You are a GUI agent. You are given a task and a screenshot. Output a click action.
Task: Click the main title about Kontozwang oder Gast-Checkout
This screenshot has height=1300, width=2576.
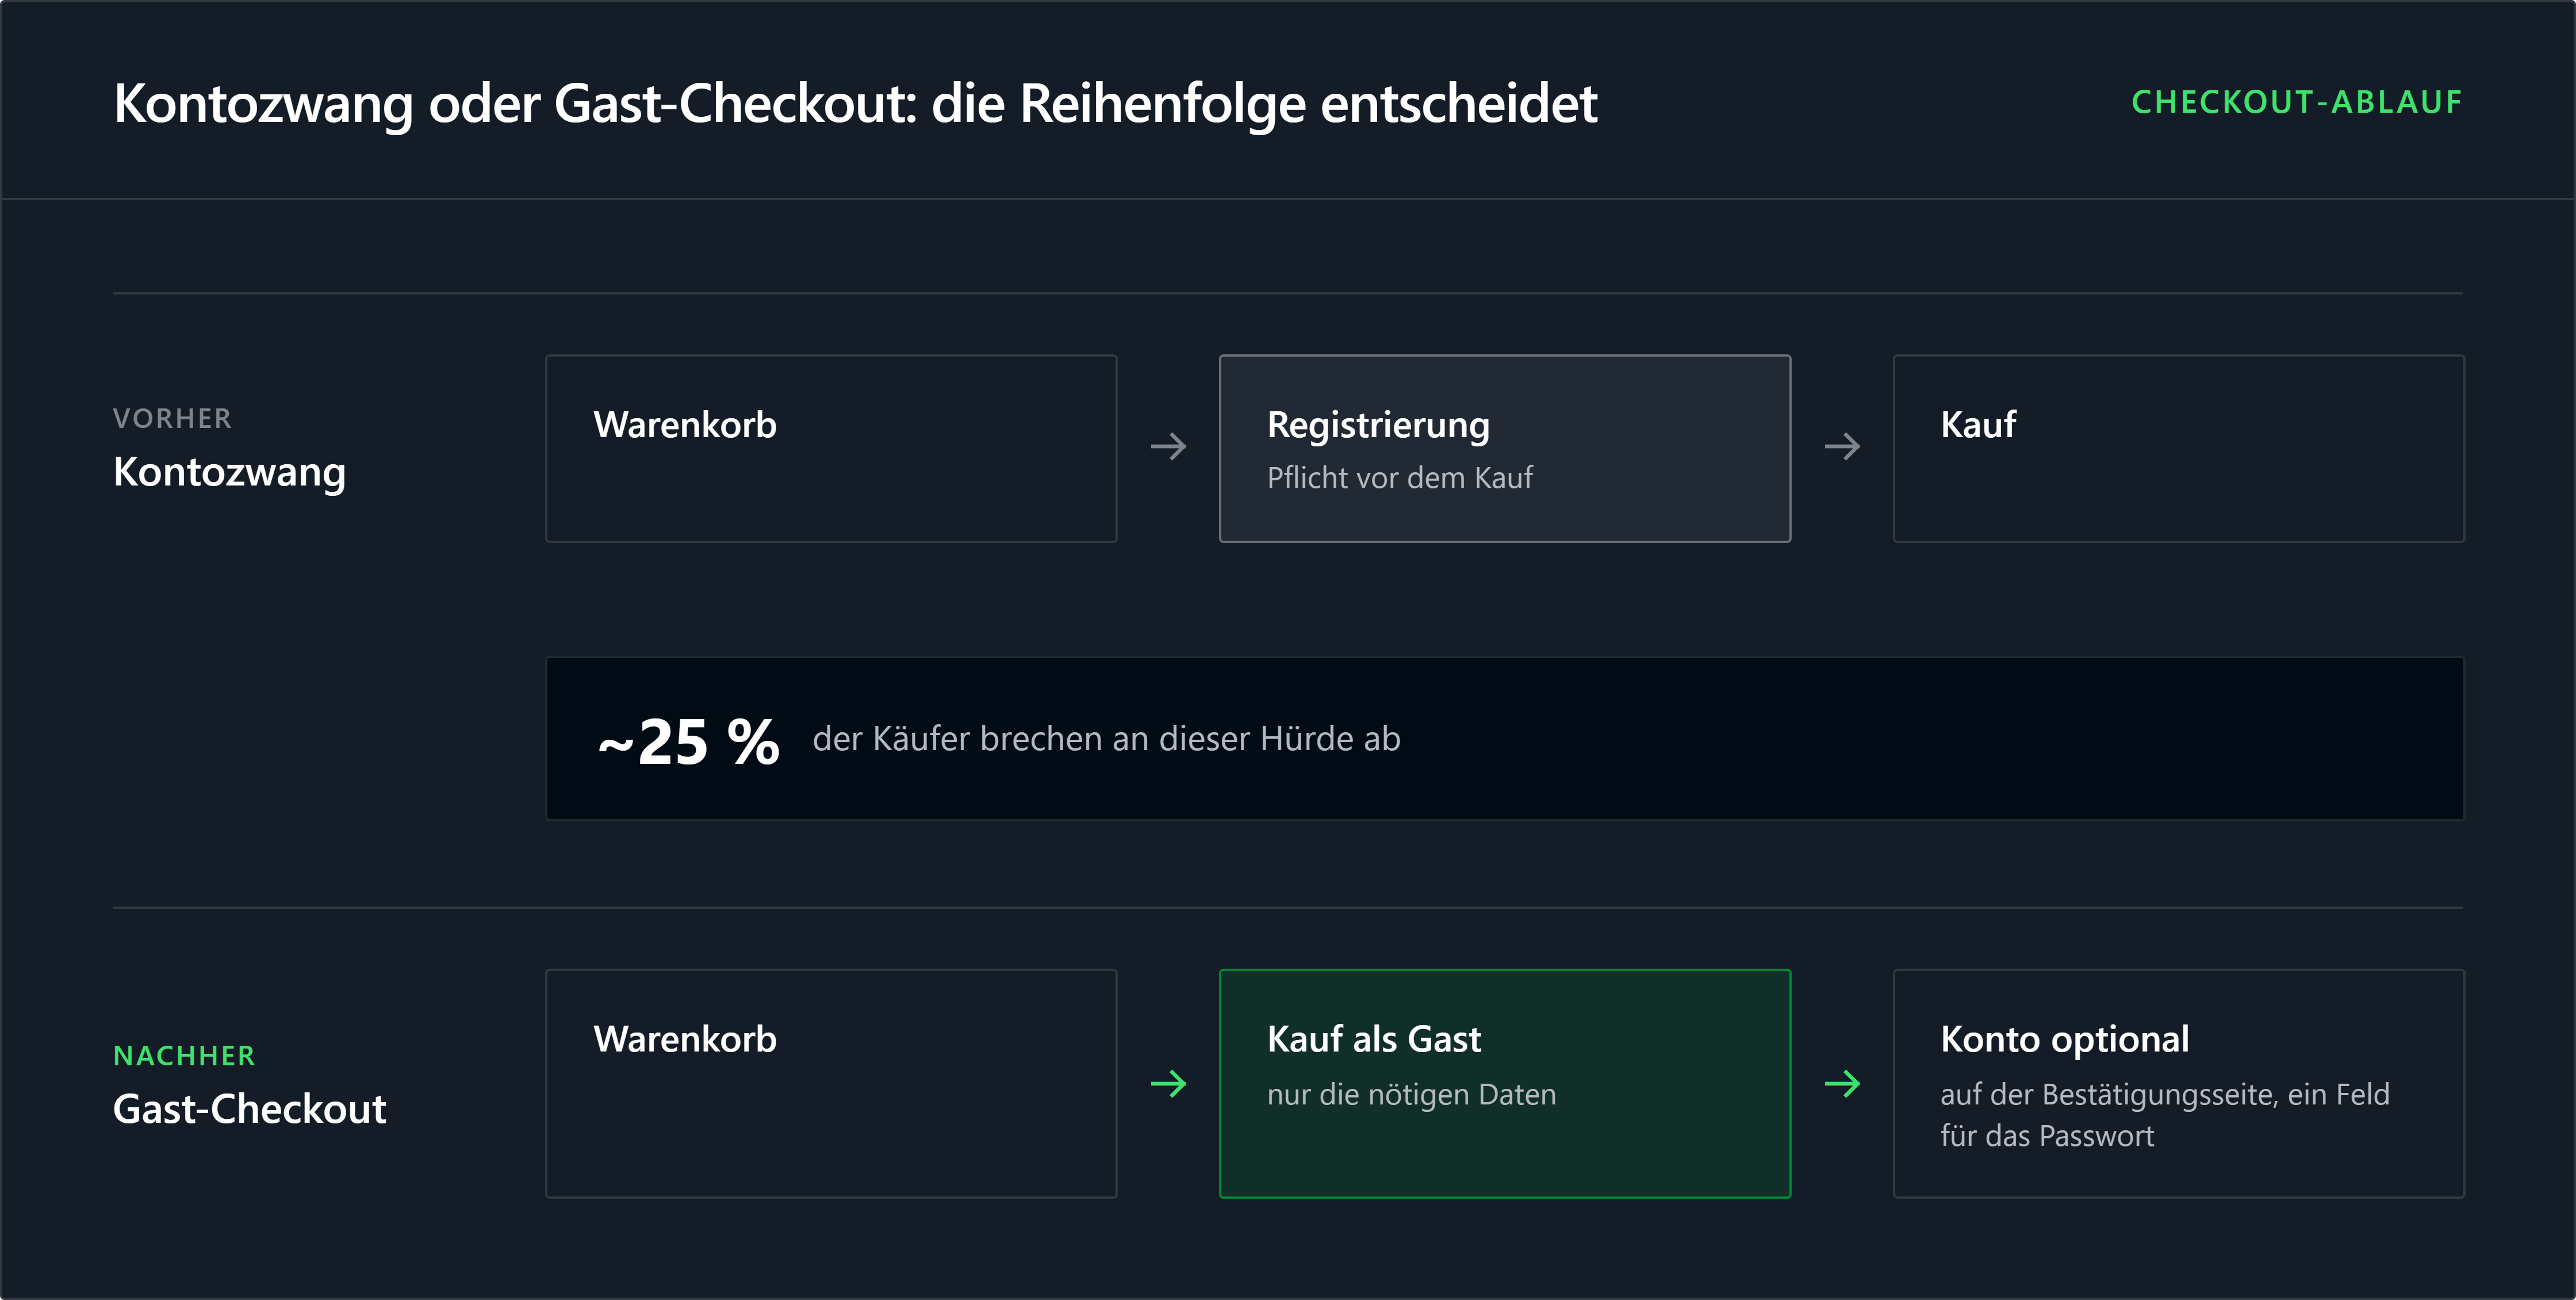click(855, 103)
